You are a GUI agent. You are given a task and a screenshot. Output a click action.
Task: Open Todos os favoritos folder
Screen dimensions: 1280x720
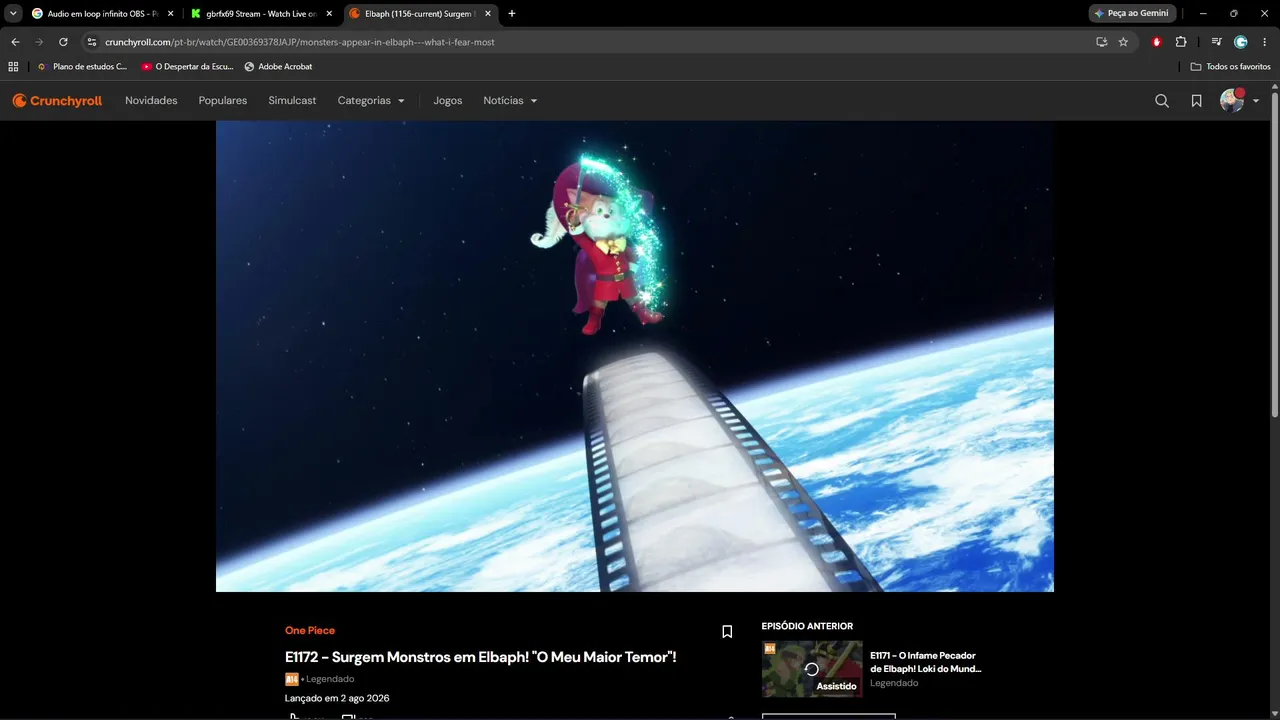point(1231,66)
